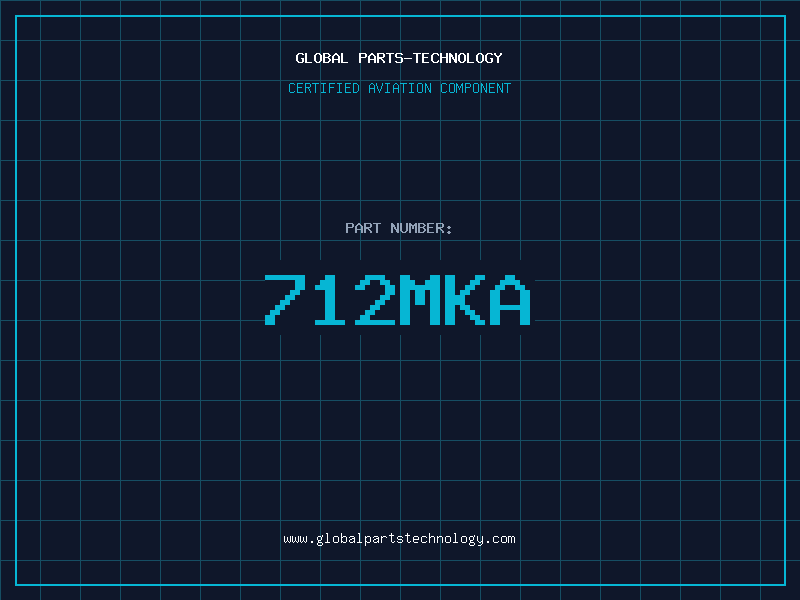The width and height of the screenshot is (800, 600).
Task: Select the CERTIFIED AVIATION COMPONENT subtitle
Action: tap(399, 88)
